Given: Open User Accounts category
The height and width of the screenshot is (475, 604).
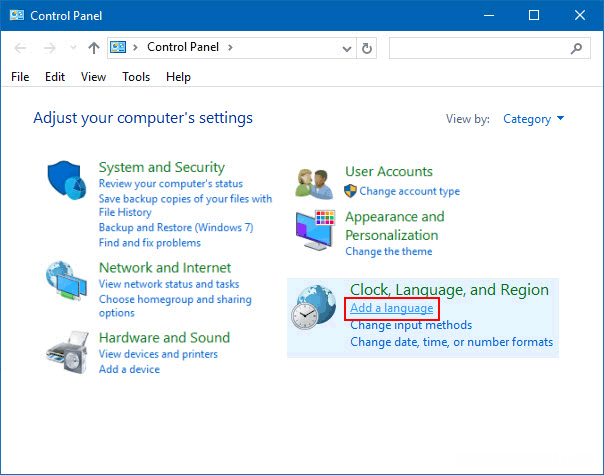Looking at the screenshot, I should point(389,171).
